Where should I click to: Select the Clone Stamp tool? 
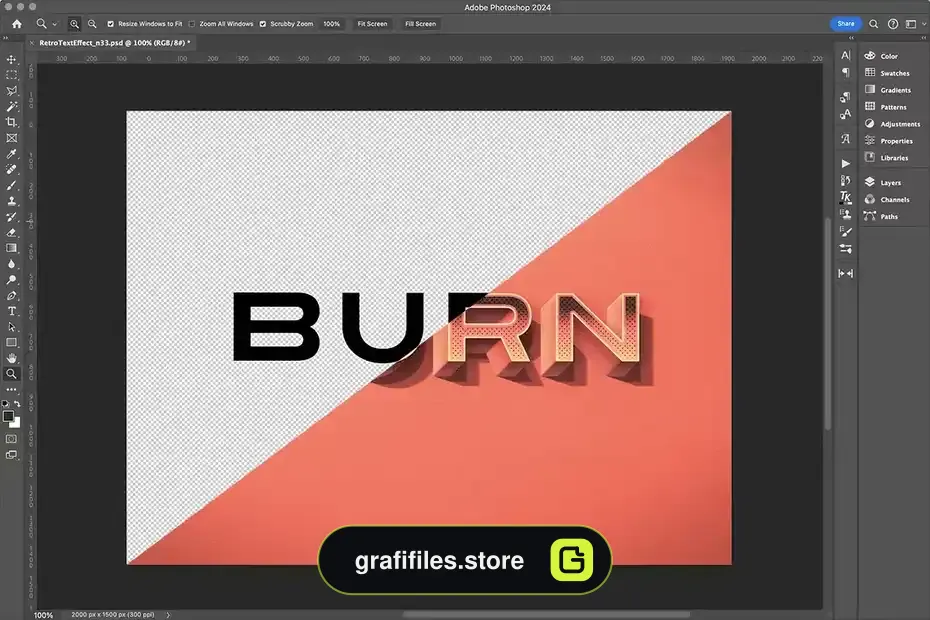11,201
